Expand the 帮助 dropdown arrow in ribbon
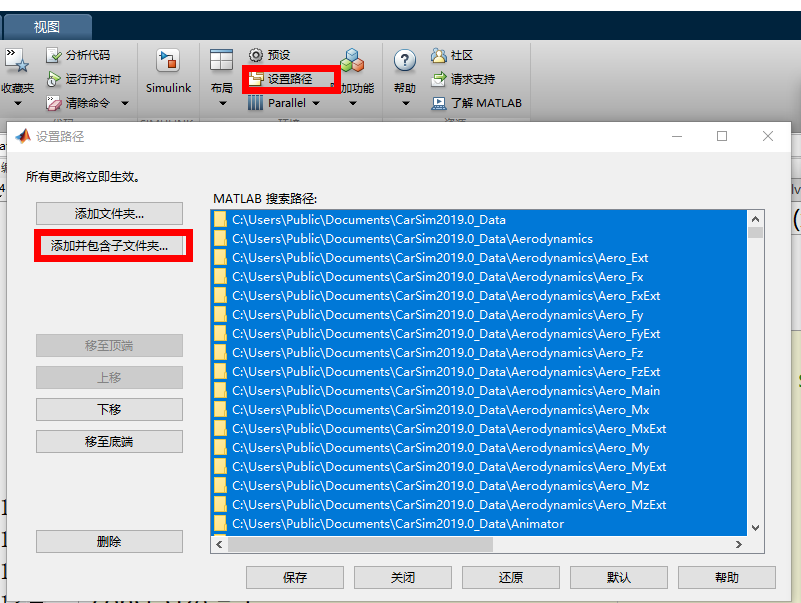This screenshot has width=801, height=603. click(x=406, y=104)
